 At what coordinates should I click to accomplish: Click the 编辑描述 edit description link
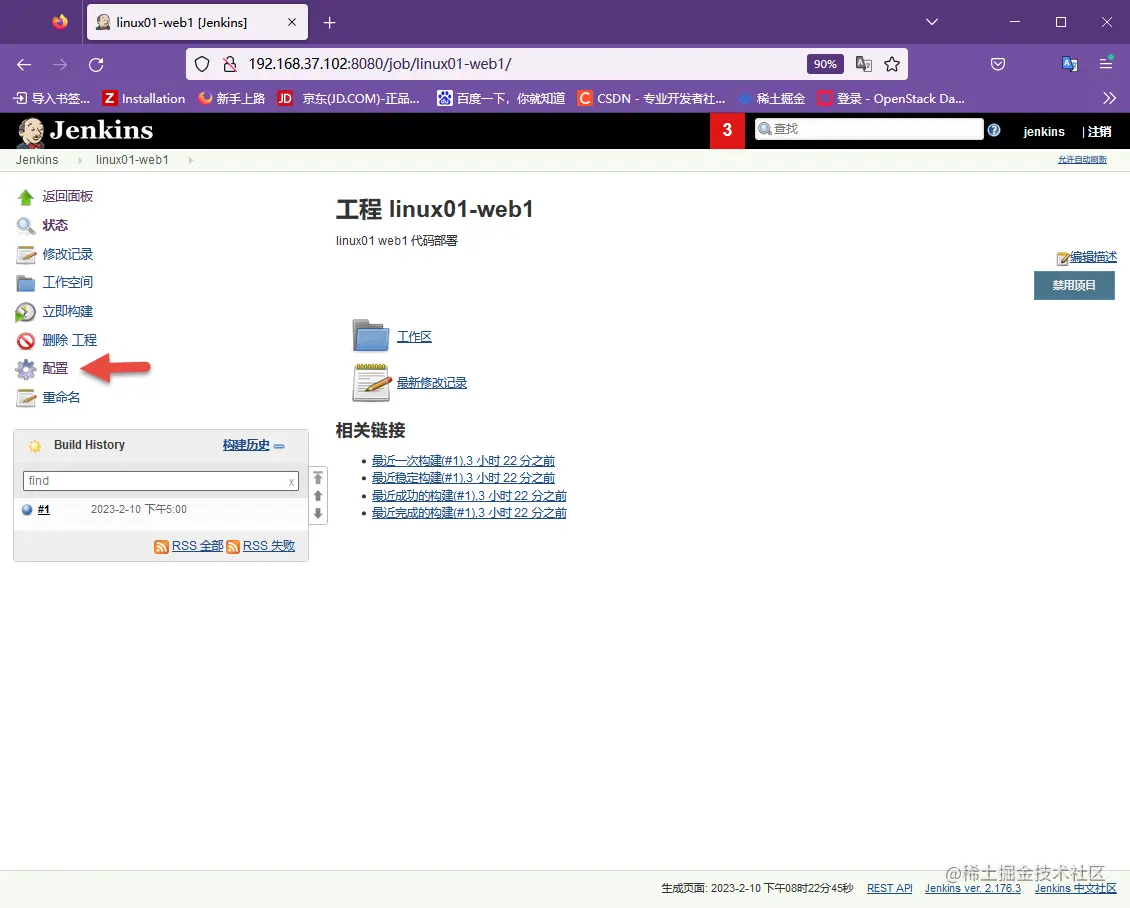pos(1093,257)
